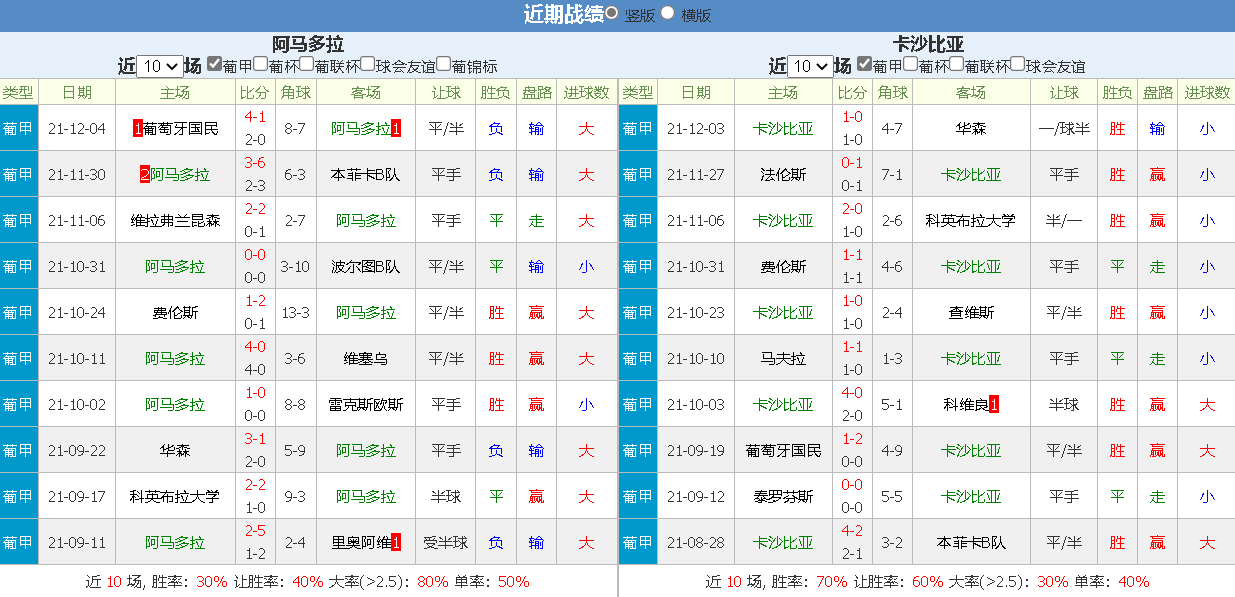Screen dimensions: 1235x597
Task: Check 葡联杯 filter for 阿马多拉
Action: (306, 64)
